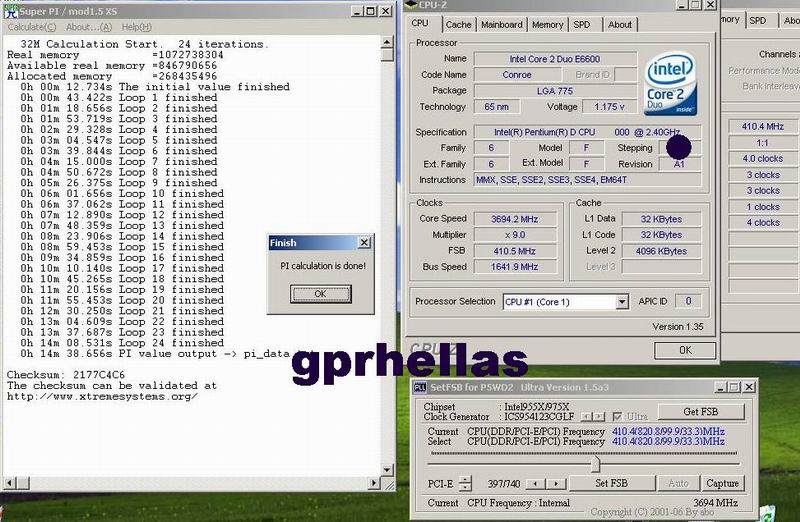
Task: Click the OK button in CPU-Z
Action: [x=685, y=350]
